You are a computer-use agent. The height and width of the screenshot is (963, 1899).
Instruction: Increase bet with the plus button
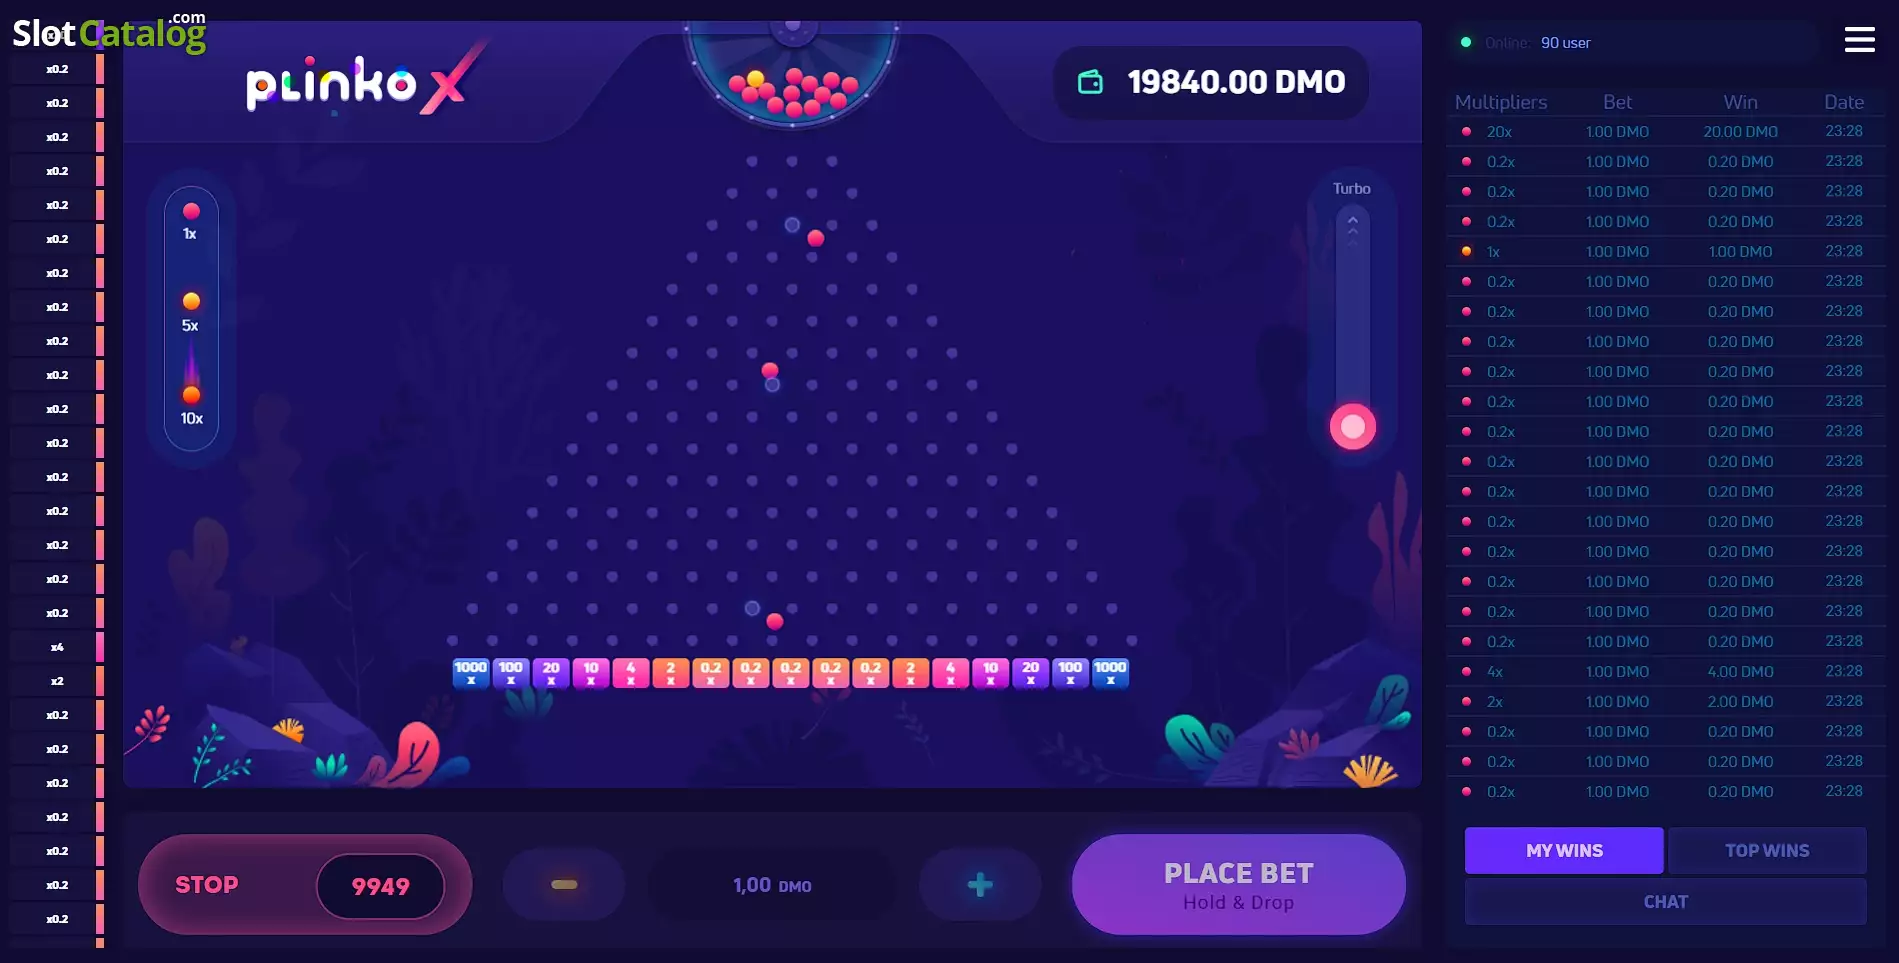[x=980, y=885]
